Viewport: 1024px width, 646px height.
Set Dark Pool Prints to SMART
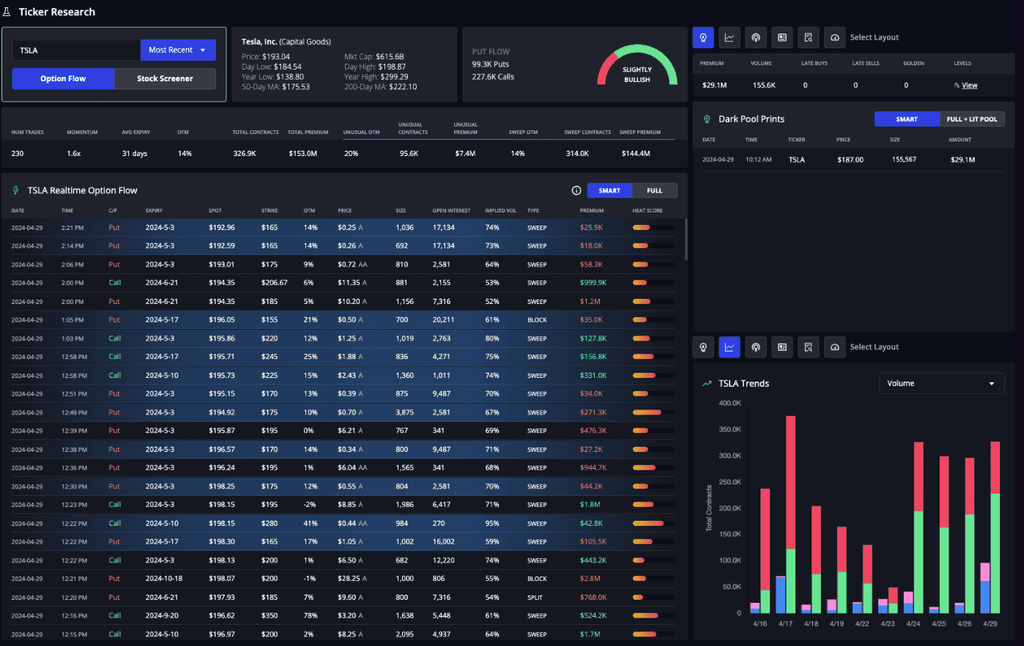pyautogui.click(x=906, y=120)
